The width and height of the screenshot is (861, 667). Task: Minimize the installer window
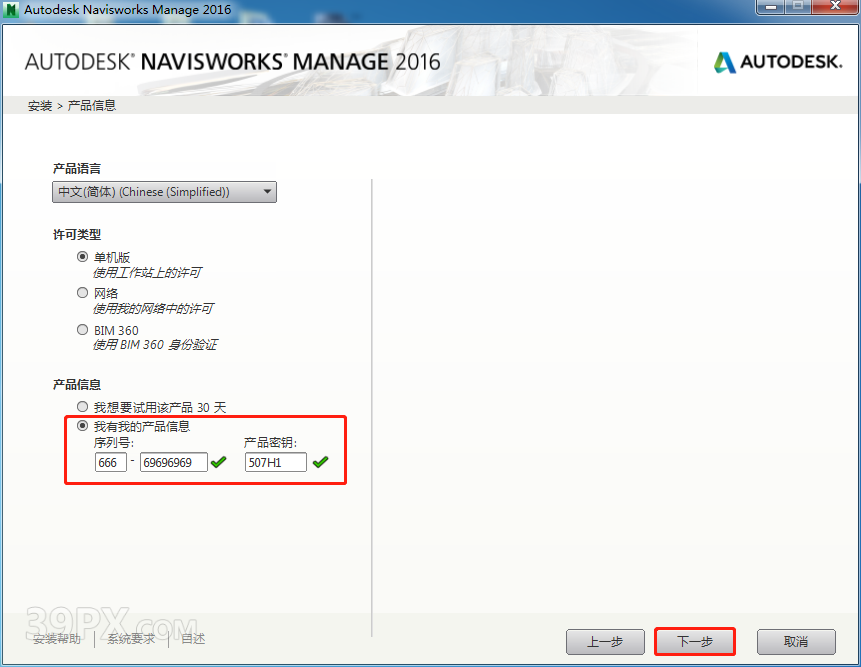tap(769, 8)
